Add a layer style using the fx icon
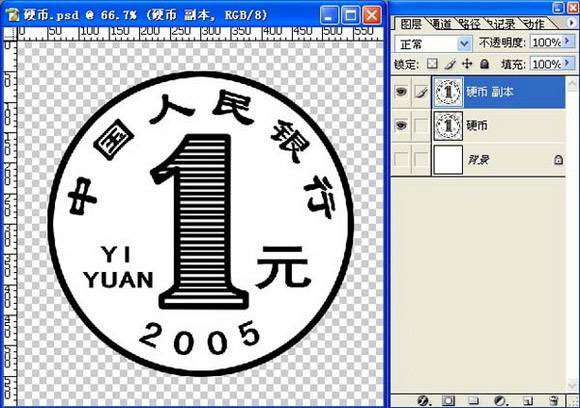The height and width of the screenshot is (408, 580). click(423, 401)
